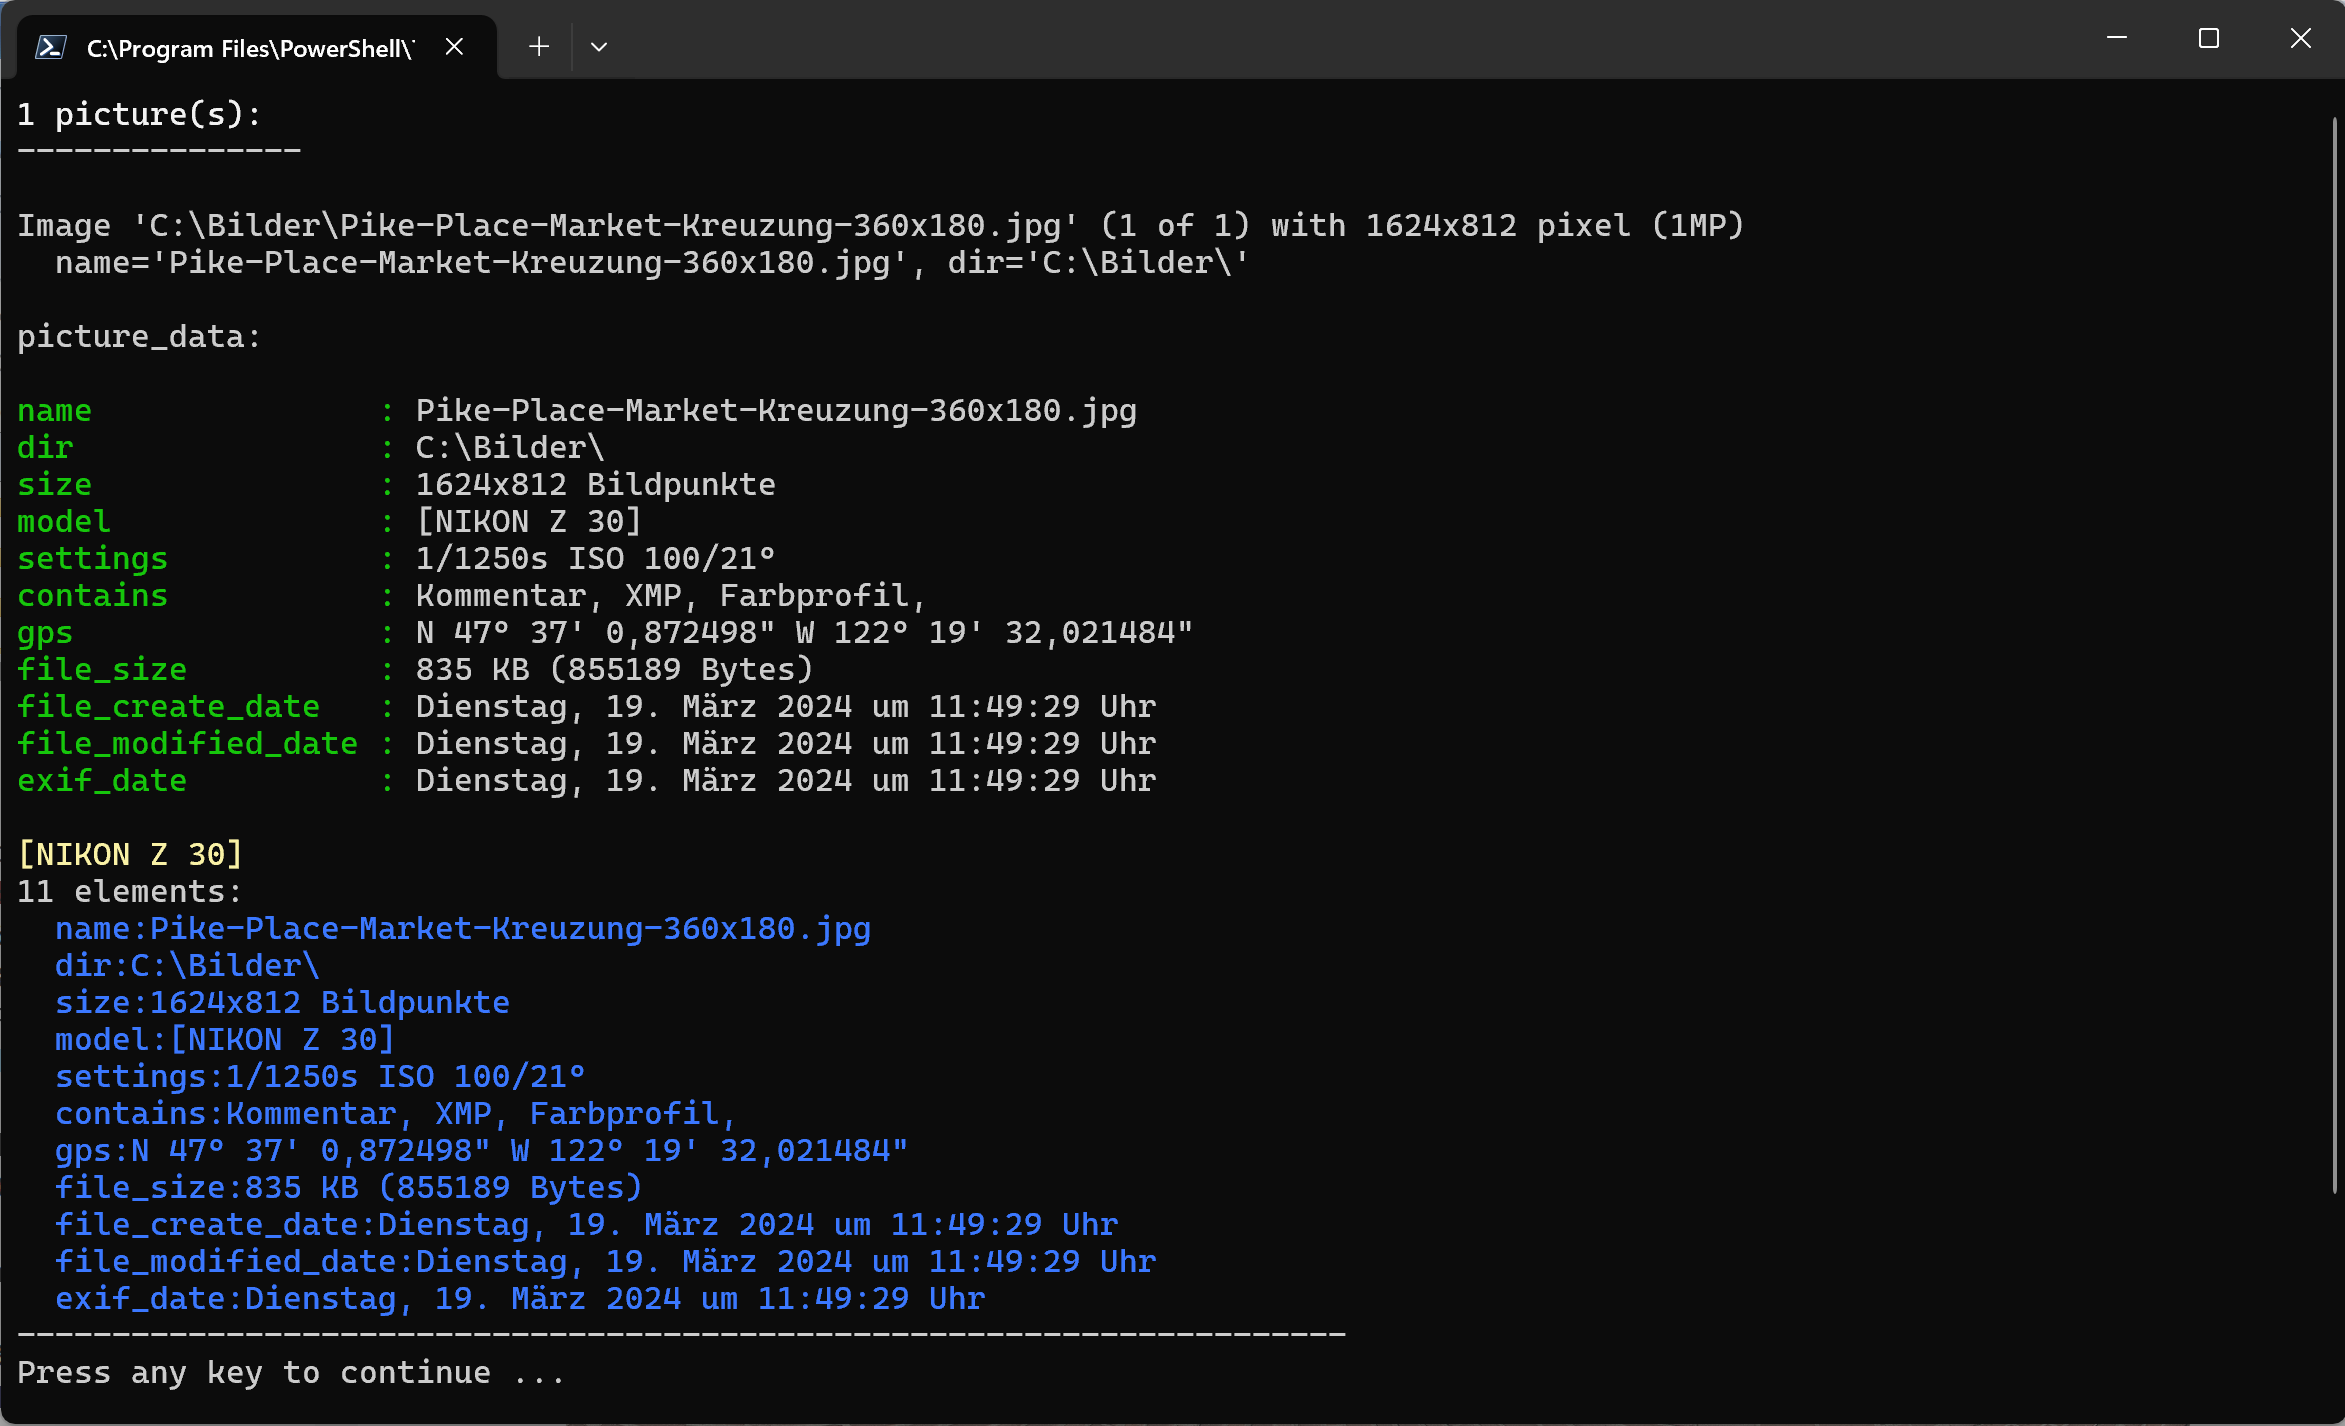
Task: Close the terminal window
Action: (2300, 39)
